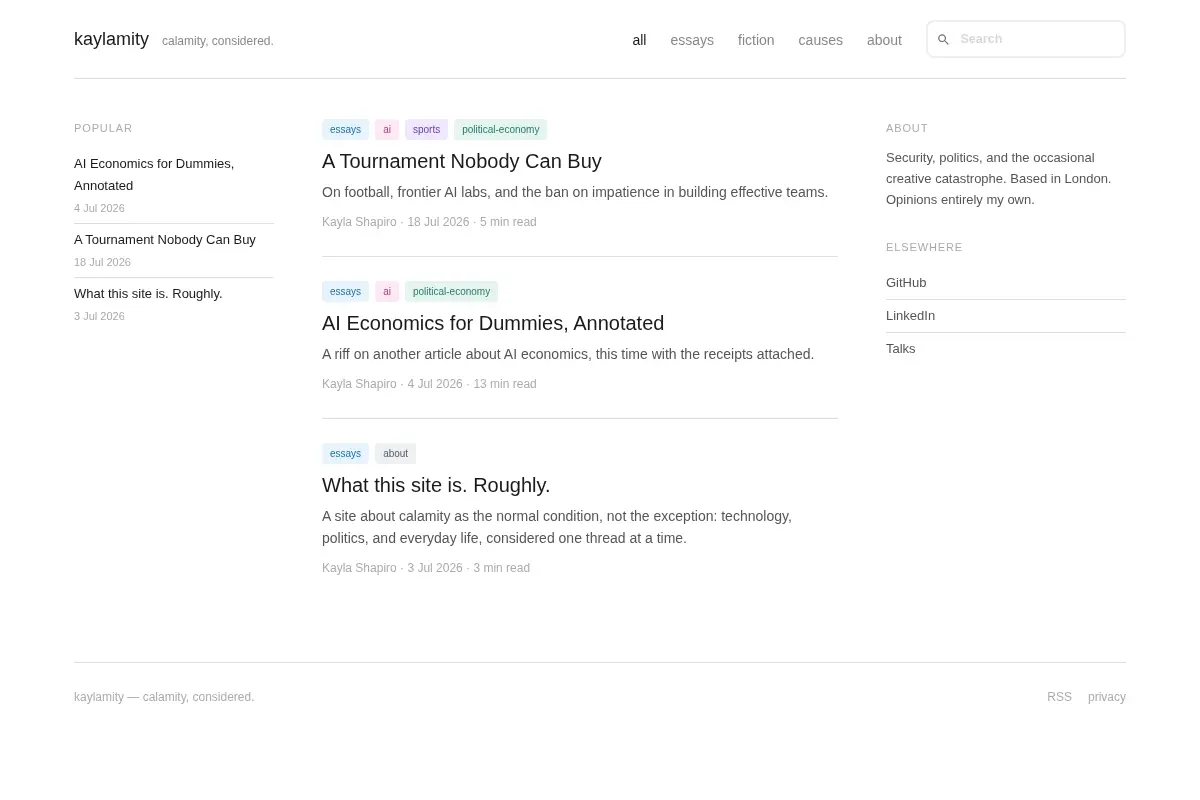Screen dimensions: 1200x800
Task: Open the LinkedIn profile link
Action: (910, 316)
